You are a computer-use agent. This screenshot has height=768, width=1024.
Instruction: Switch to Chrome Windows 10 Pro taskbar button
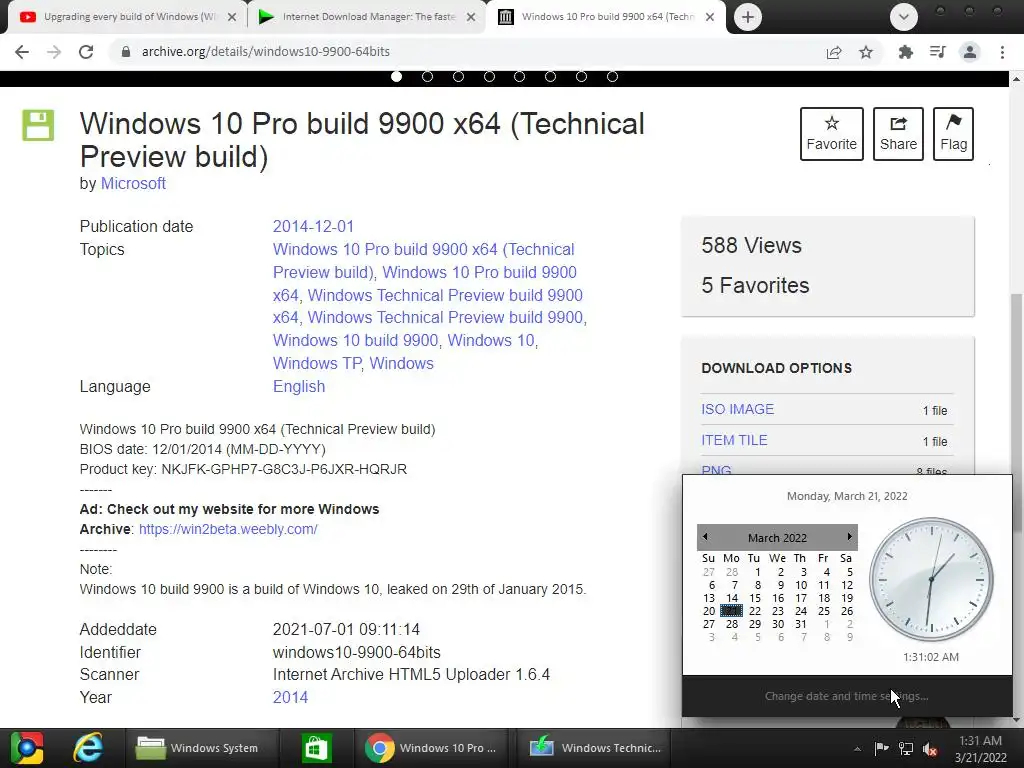(431, 748)
